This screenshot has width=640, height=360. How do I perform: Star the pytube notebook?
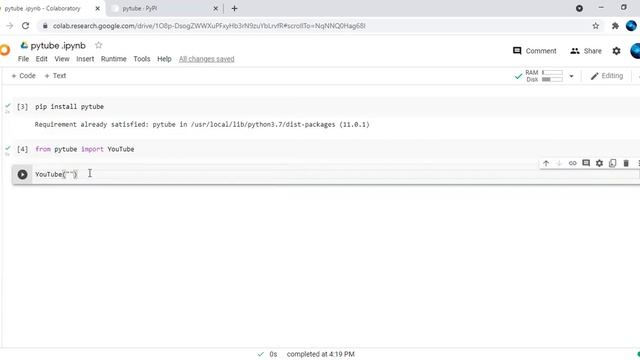98,45
